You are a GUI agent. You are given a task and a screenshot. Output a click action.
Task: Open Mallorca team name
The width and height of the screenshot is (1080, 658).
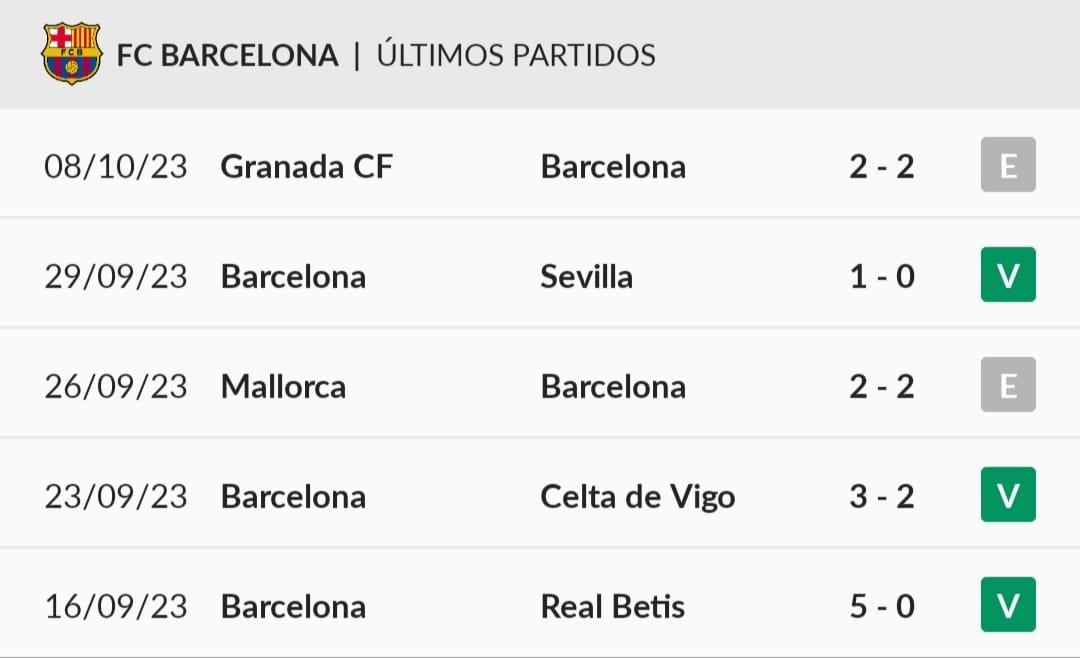point(283,387)
